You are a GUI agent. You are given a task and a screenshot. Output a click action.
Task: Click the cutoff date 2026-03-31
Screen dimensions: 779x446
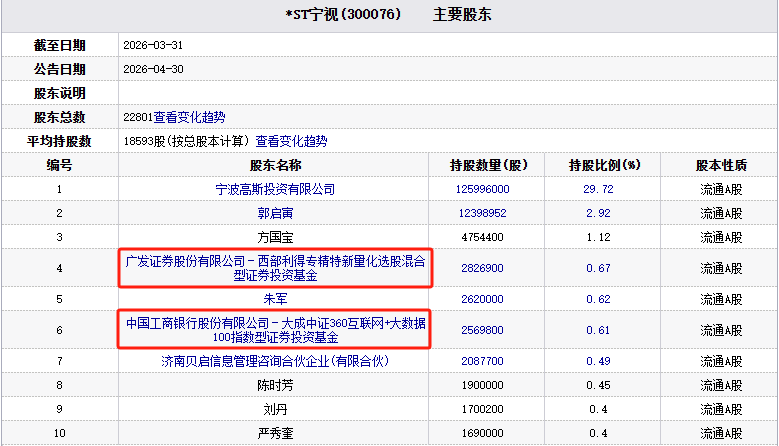click(153, 45)
